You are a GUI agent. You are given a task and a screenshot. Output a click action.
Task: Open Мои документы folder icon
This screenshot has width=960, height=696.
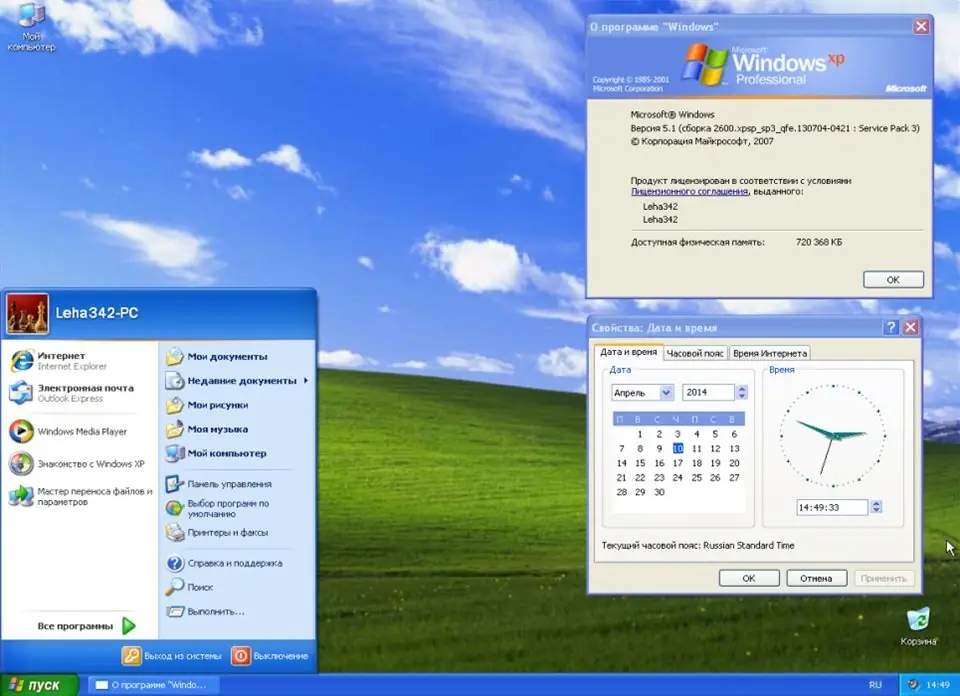[x=174, y=356]
